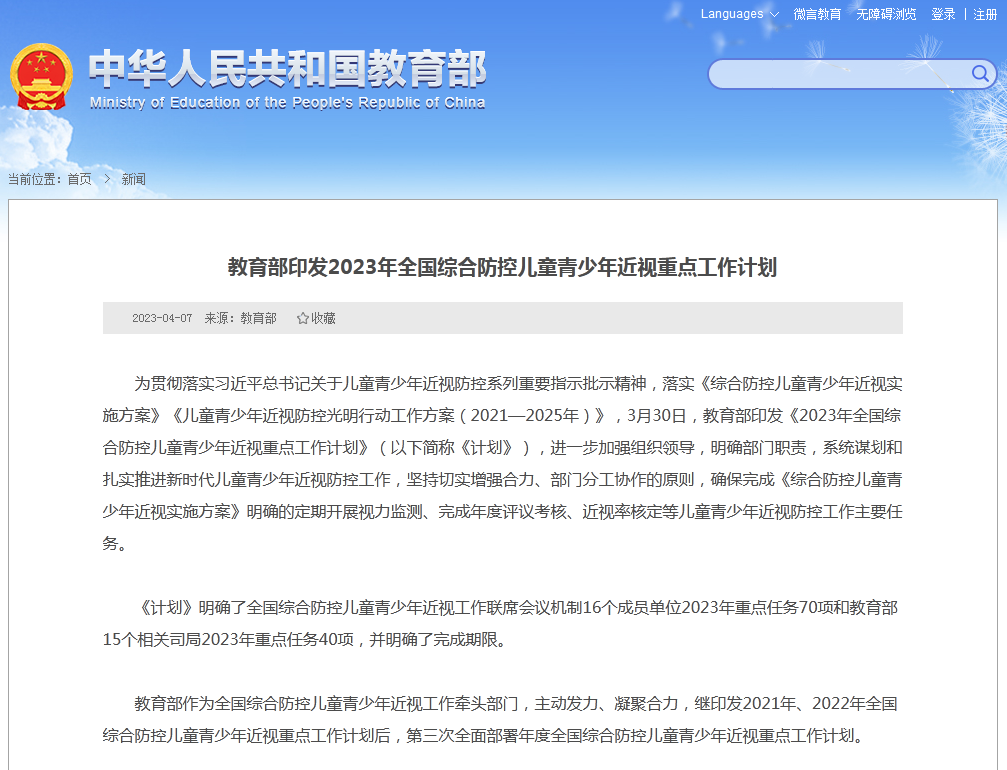The image size is (1007, 770).
Task: Click the star favorite icon
Action: pos(302,318)
